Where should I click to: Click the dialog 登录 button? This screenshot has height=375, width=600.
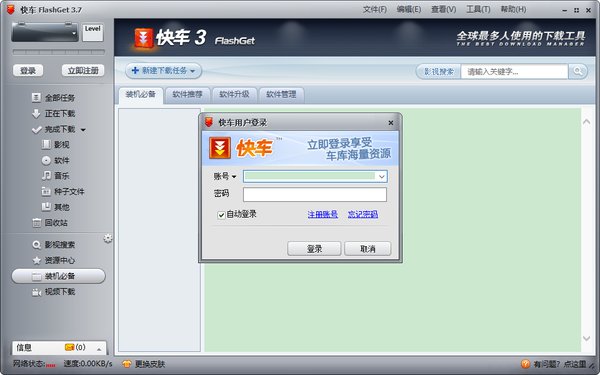pyautogui.click(x=314, y=249)
